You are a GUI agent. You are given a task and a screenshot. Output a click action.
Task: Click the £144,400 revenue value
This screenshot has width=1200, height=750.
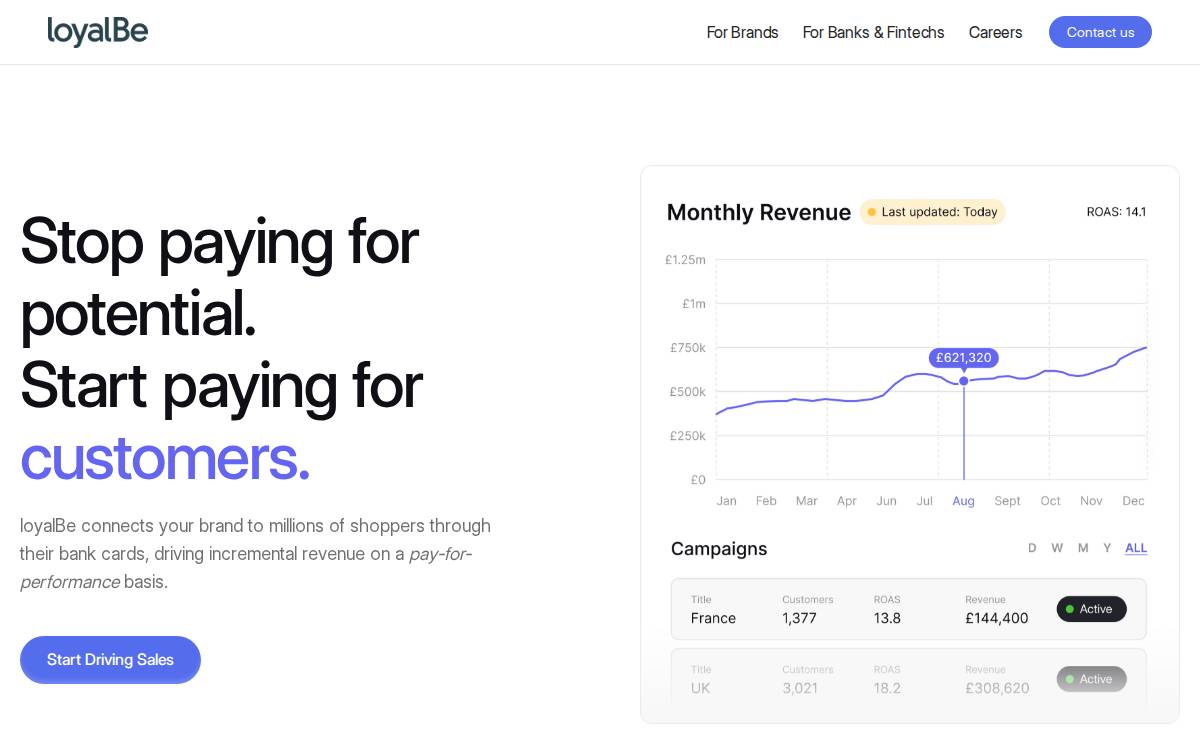[996, 618]
